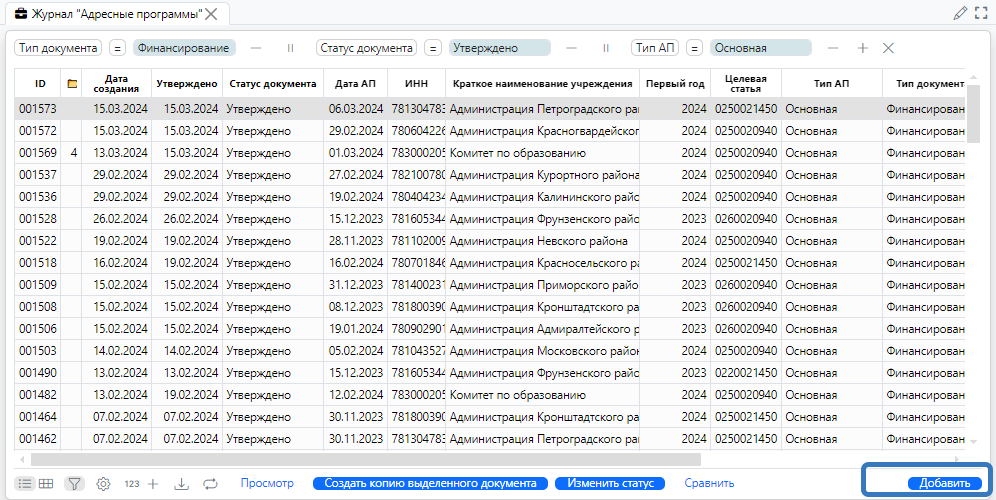Screen dimensions: 996x500
Task: Expand journal to fullscreen
Action: [981, 13]
